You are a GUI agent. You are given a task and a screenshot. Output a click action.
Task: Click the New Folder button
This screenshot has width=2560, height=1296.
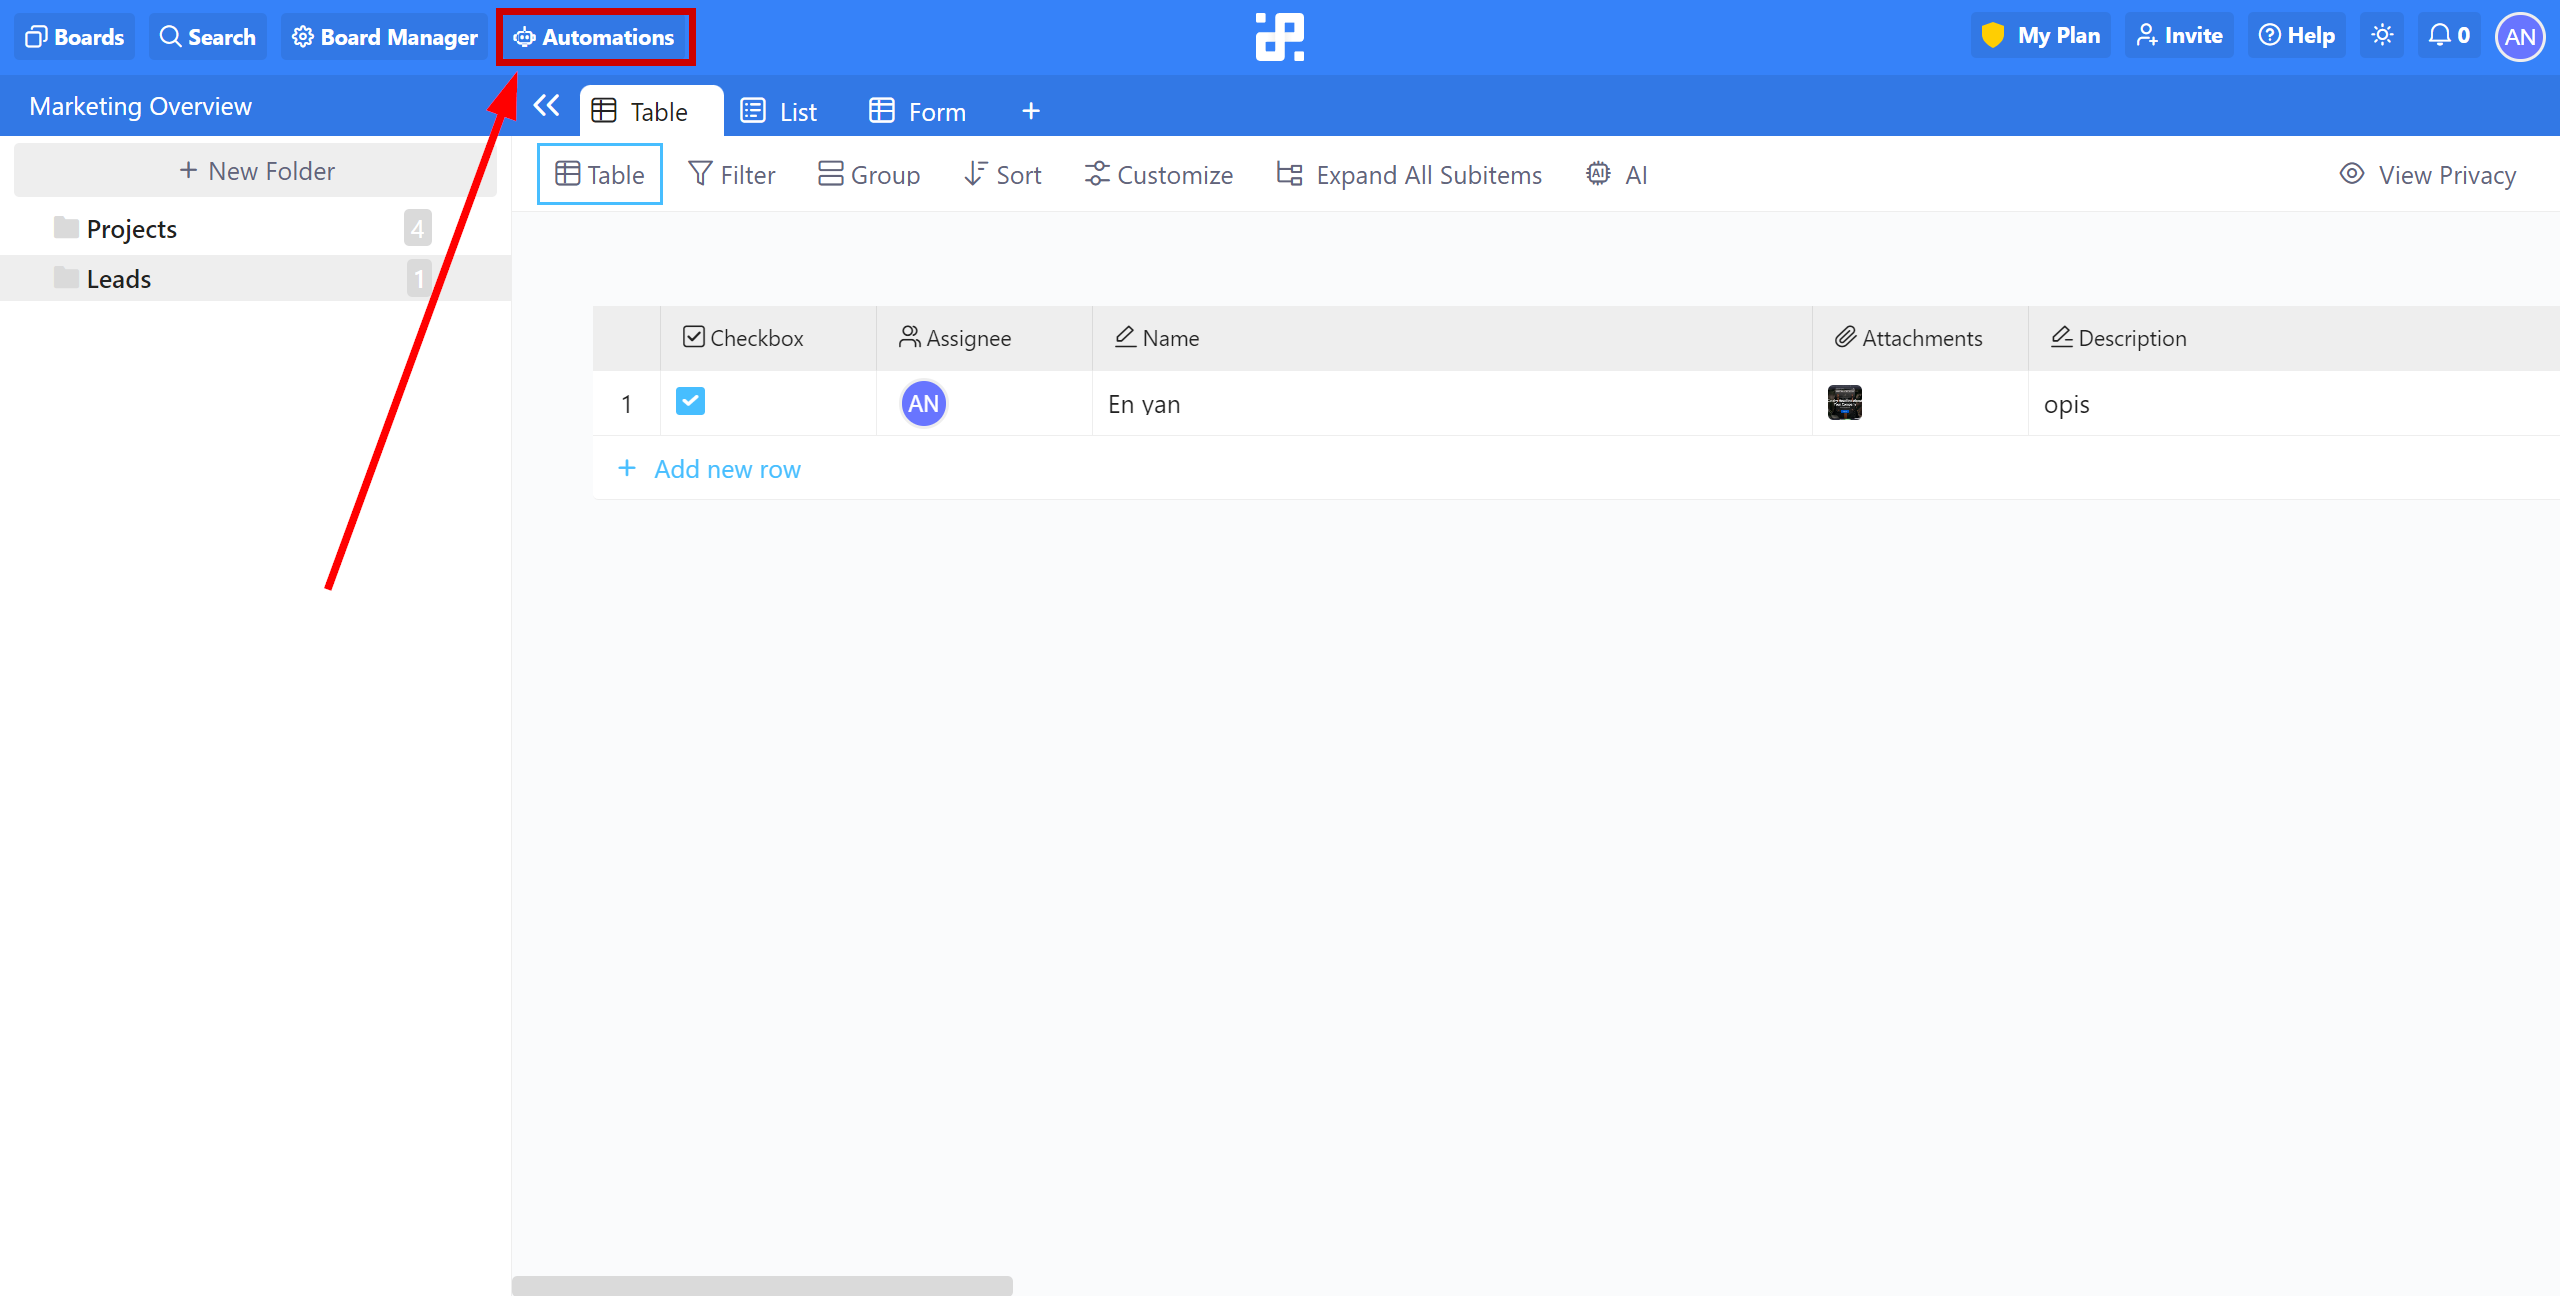[x=256, y=169]
